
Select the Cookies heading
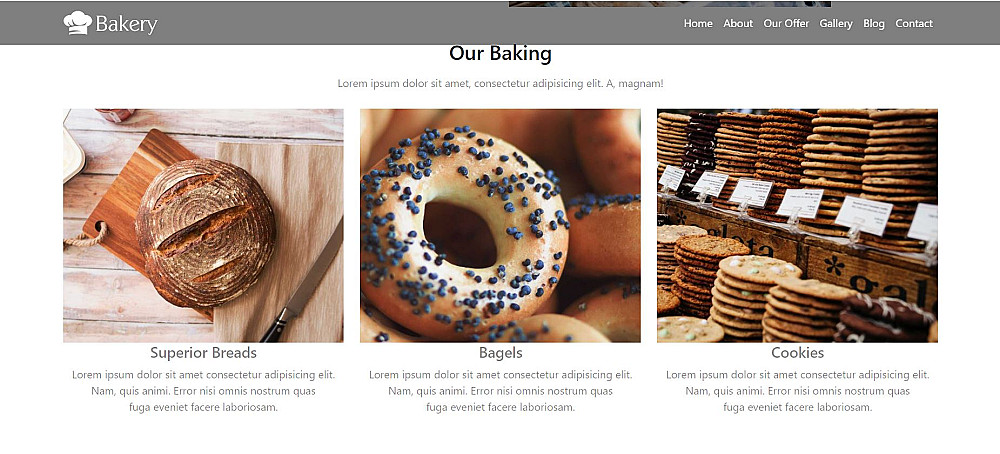coord(797,353)
